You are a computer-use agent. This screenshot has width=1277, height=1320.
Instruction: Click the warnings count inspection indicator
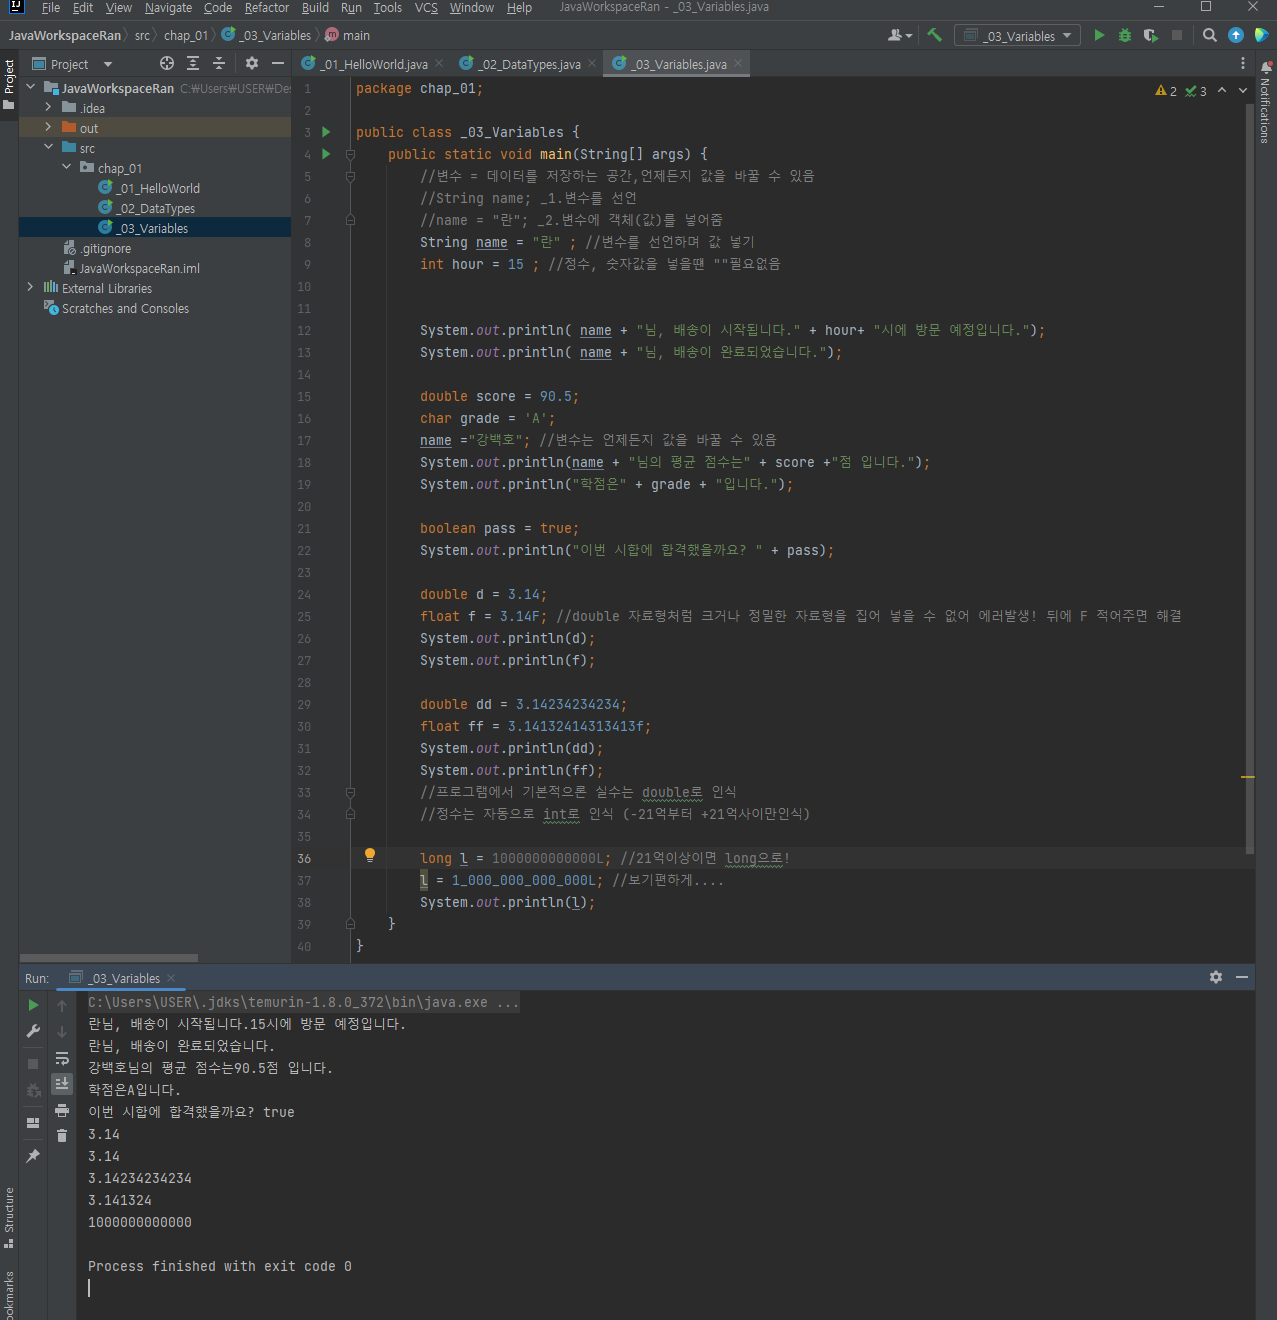pyautogui.click(x=1166, y=91)
